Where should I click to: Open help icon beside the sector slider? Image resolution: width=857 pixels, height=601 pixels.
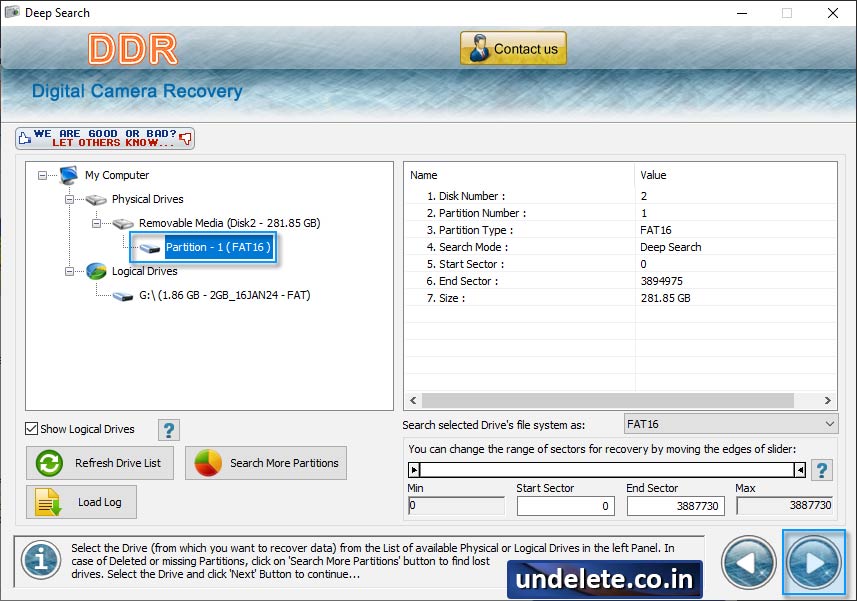(822, 470)
